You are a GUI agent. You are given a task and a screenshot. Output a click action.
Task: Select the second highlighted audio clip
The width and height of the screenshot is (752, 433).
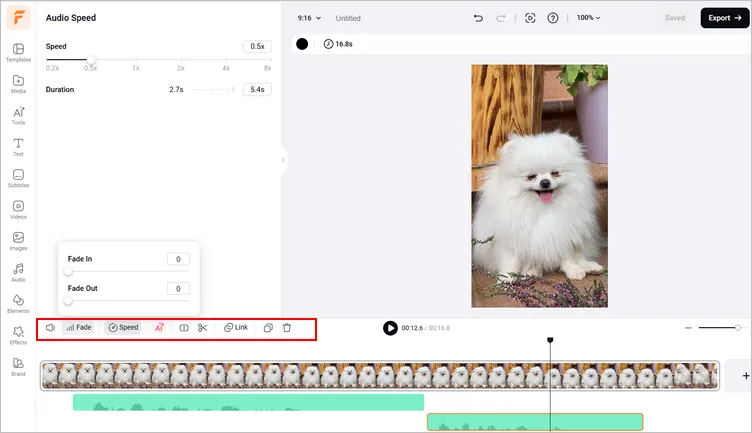pyautogui.click(x=535, y=422)
